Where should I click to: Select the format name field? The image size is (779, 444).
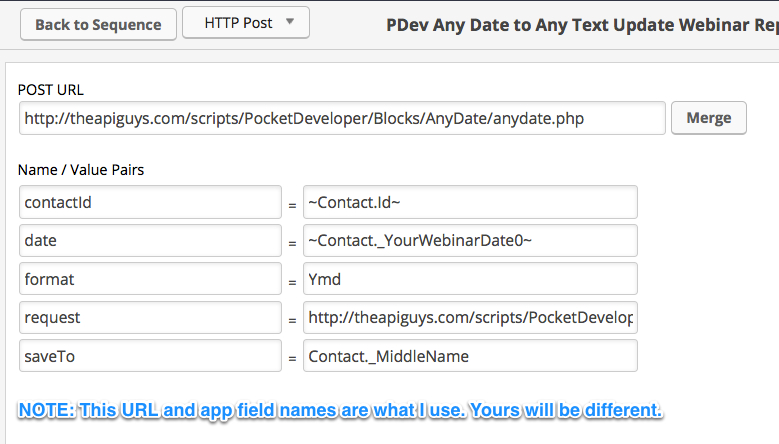[x=150, y=279]
